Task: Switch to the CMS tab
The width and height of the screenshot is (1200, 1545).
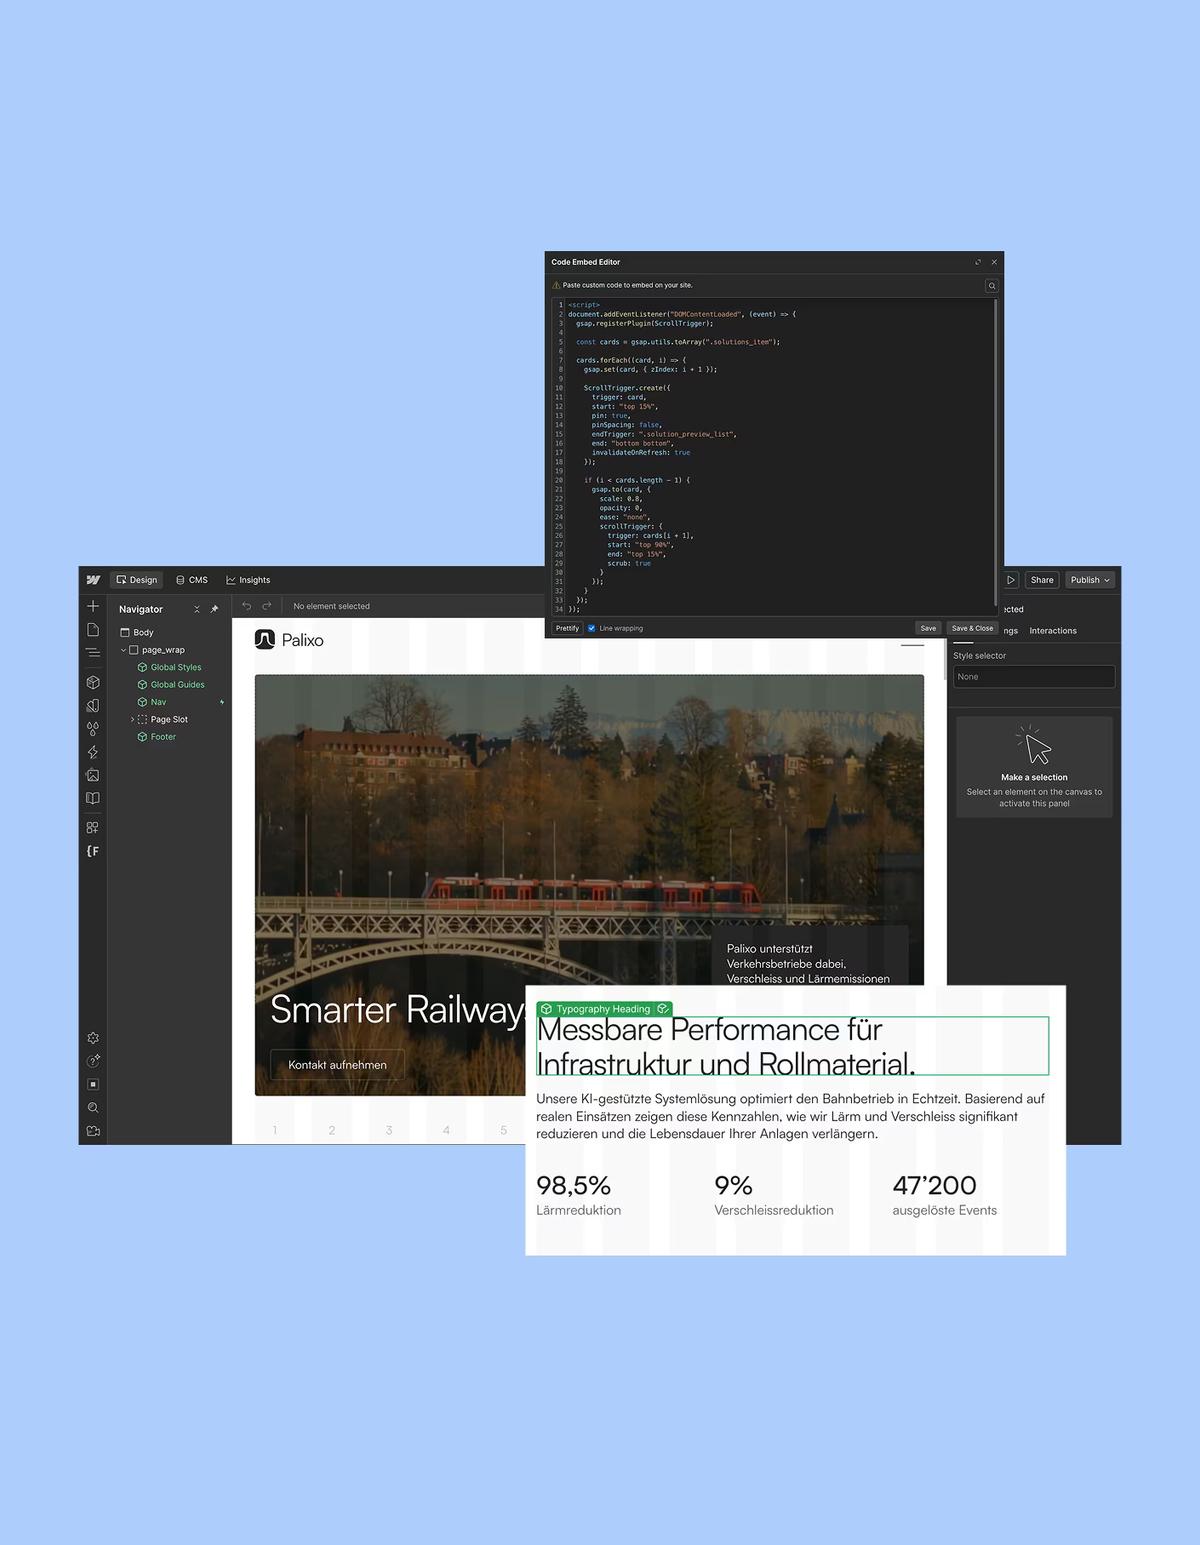Action: 192,580
